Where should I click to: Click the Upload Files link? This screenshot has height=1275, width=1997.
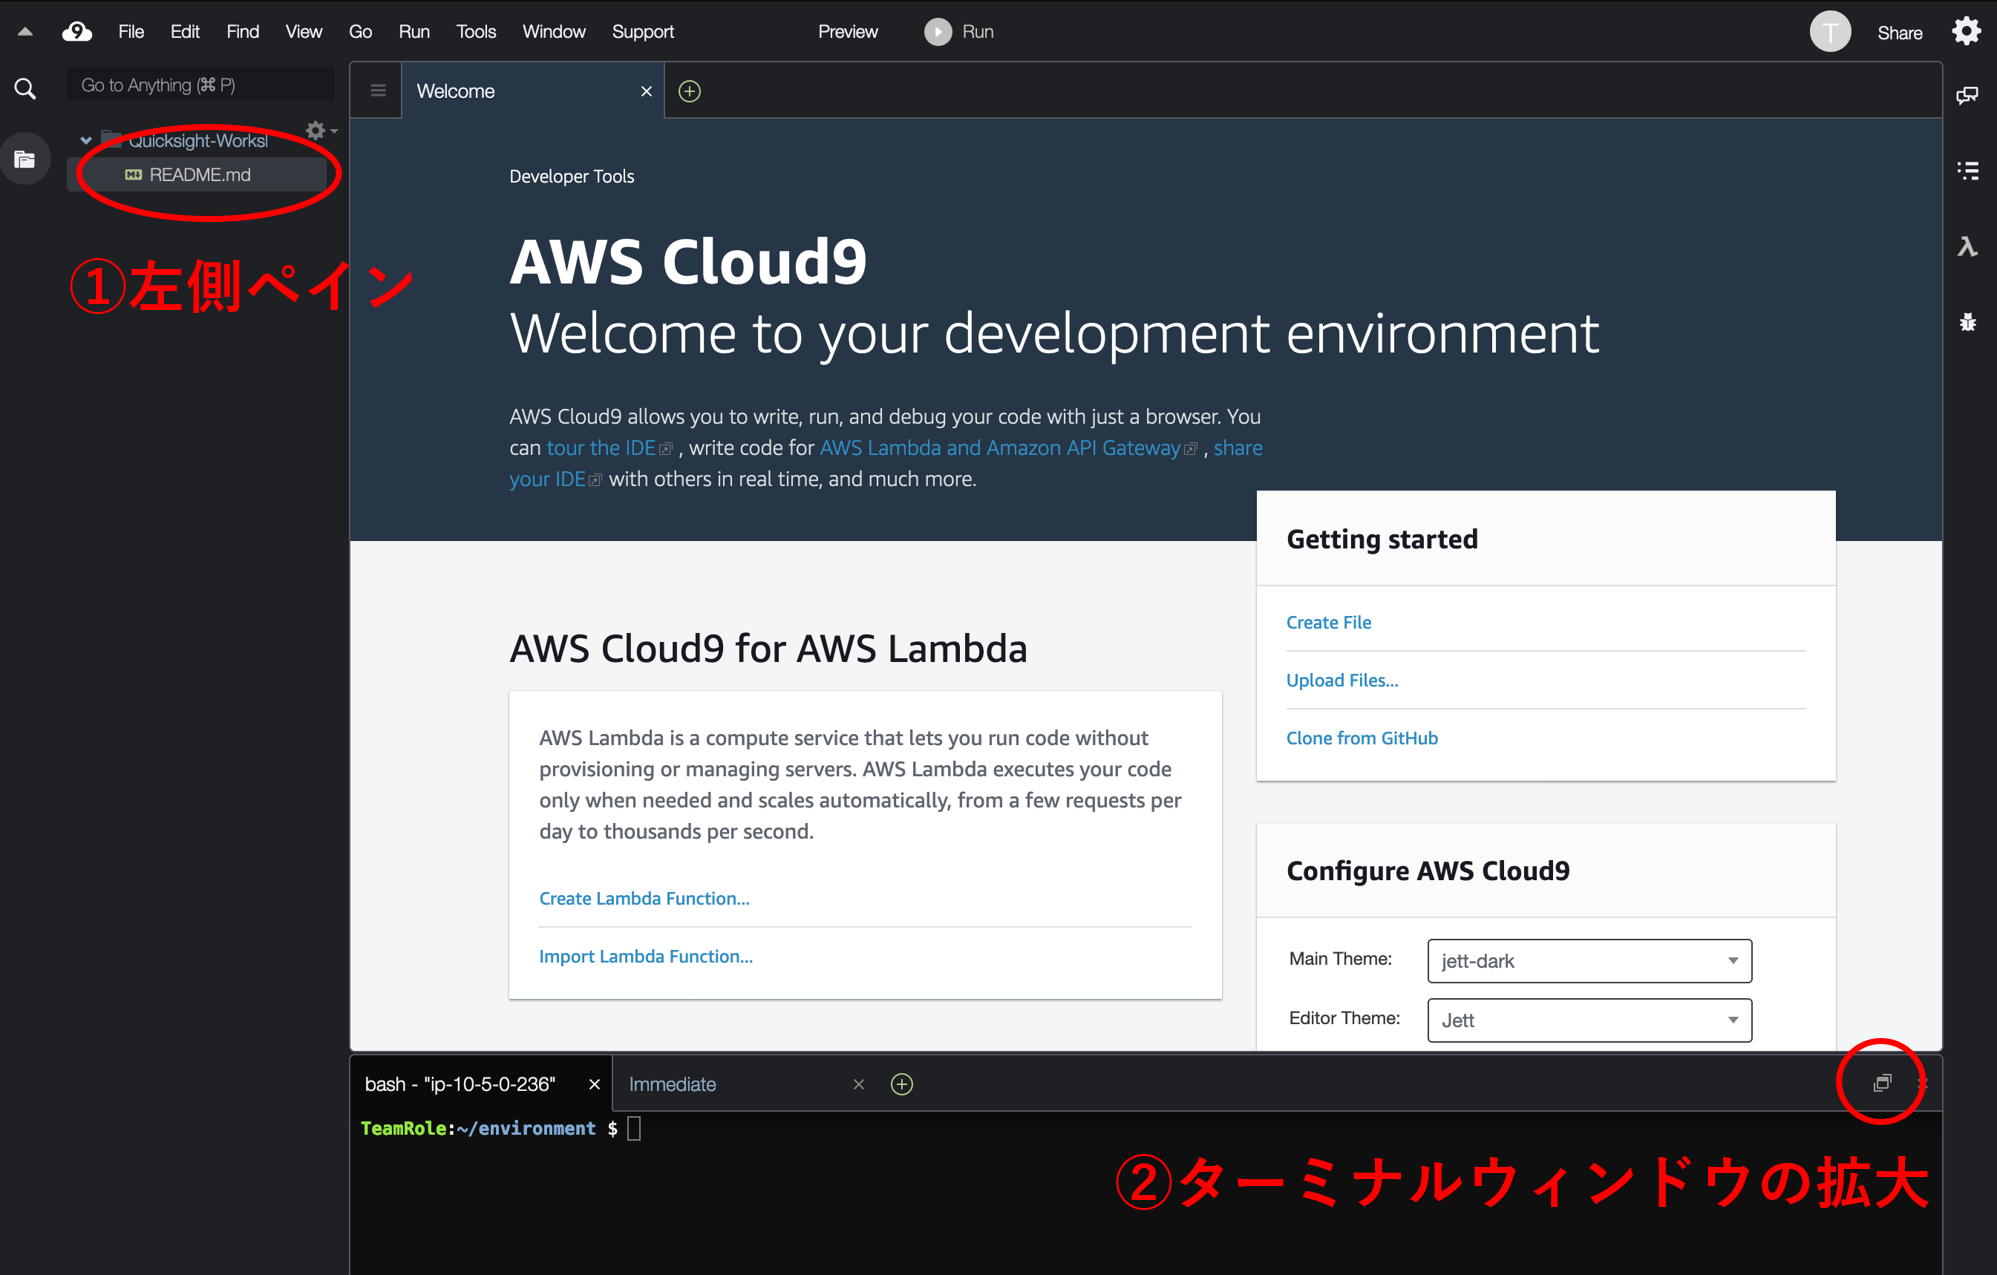click(x=1342, y=680)
